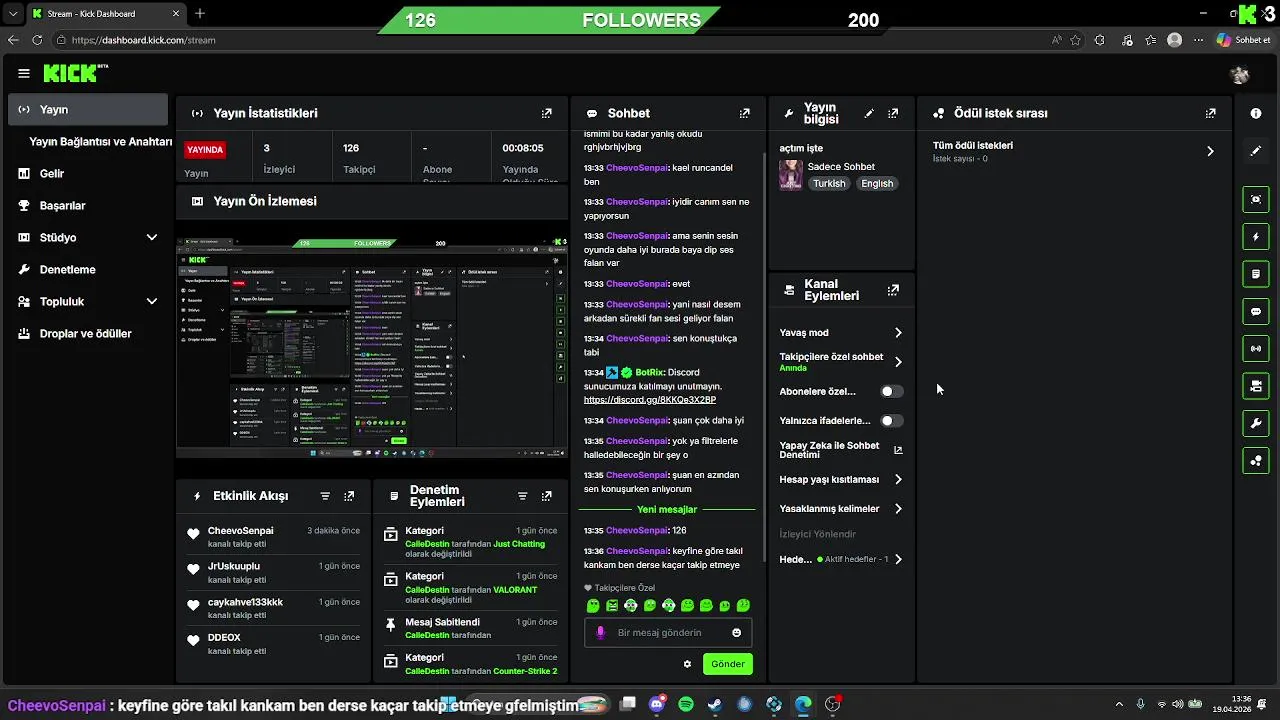Go to Gelir in the sidebar
Image resolution: width=1280 pixels, height=720 pixels.
coord(88,173)
